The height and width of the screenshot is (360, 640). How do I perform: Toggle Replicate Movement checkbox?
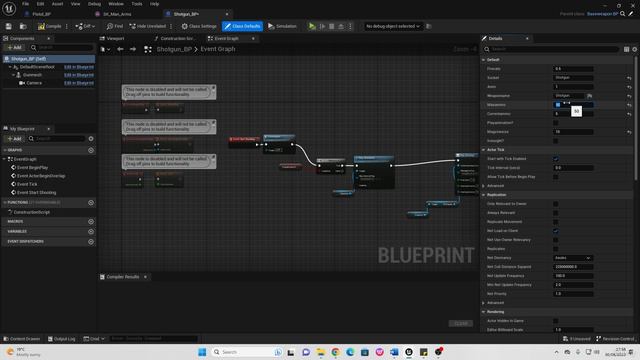pyautogui.click(x=556, y=222)
